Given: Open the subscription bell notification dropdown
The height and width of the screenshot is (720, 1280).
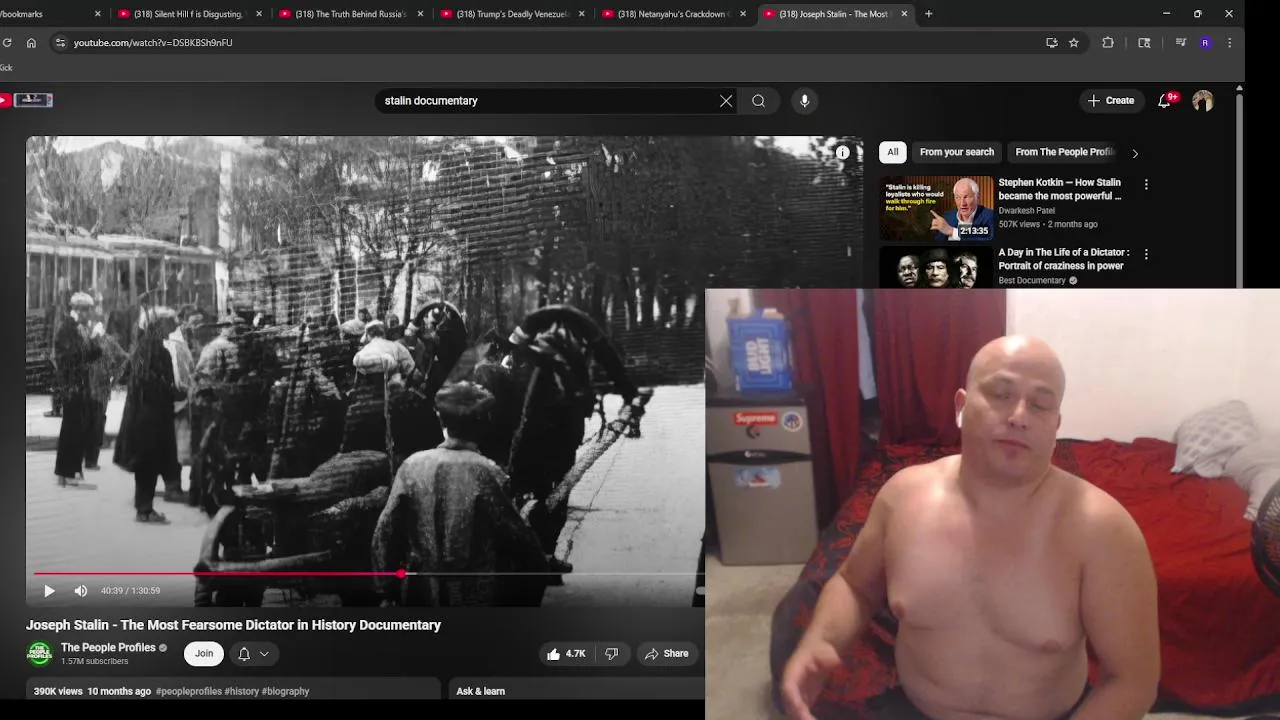Looking at the screenshot, I should click(x=253, y=654).
